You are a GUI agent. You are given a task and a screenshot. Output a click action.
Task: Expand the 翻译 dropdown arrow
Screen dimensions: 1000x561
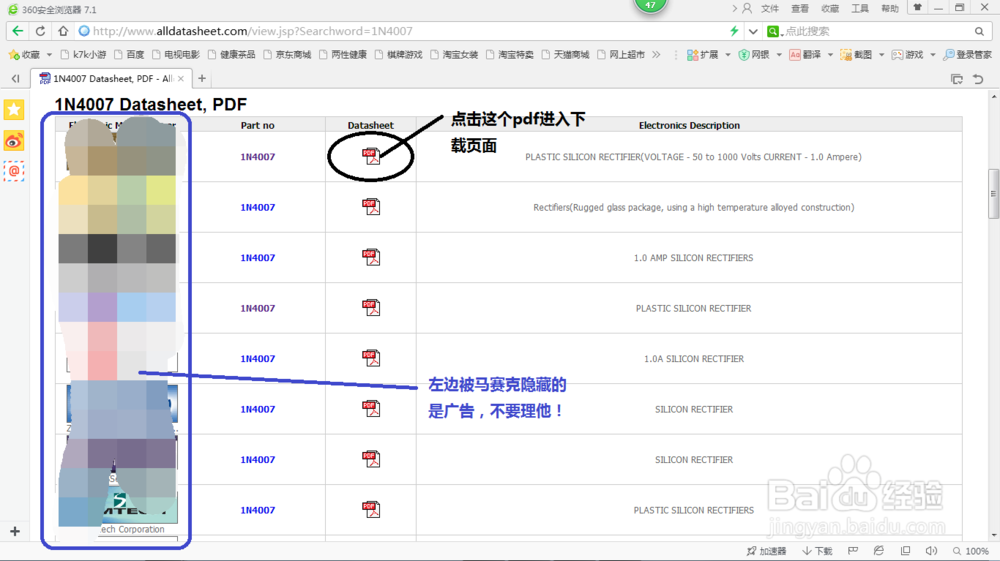(830, 55)
